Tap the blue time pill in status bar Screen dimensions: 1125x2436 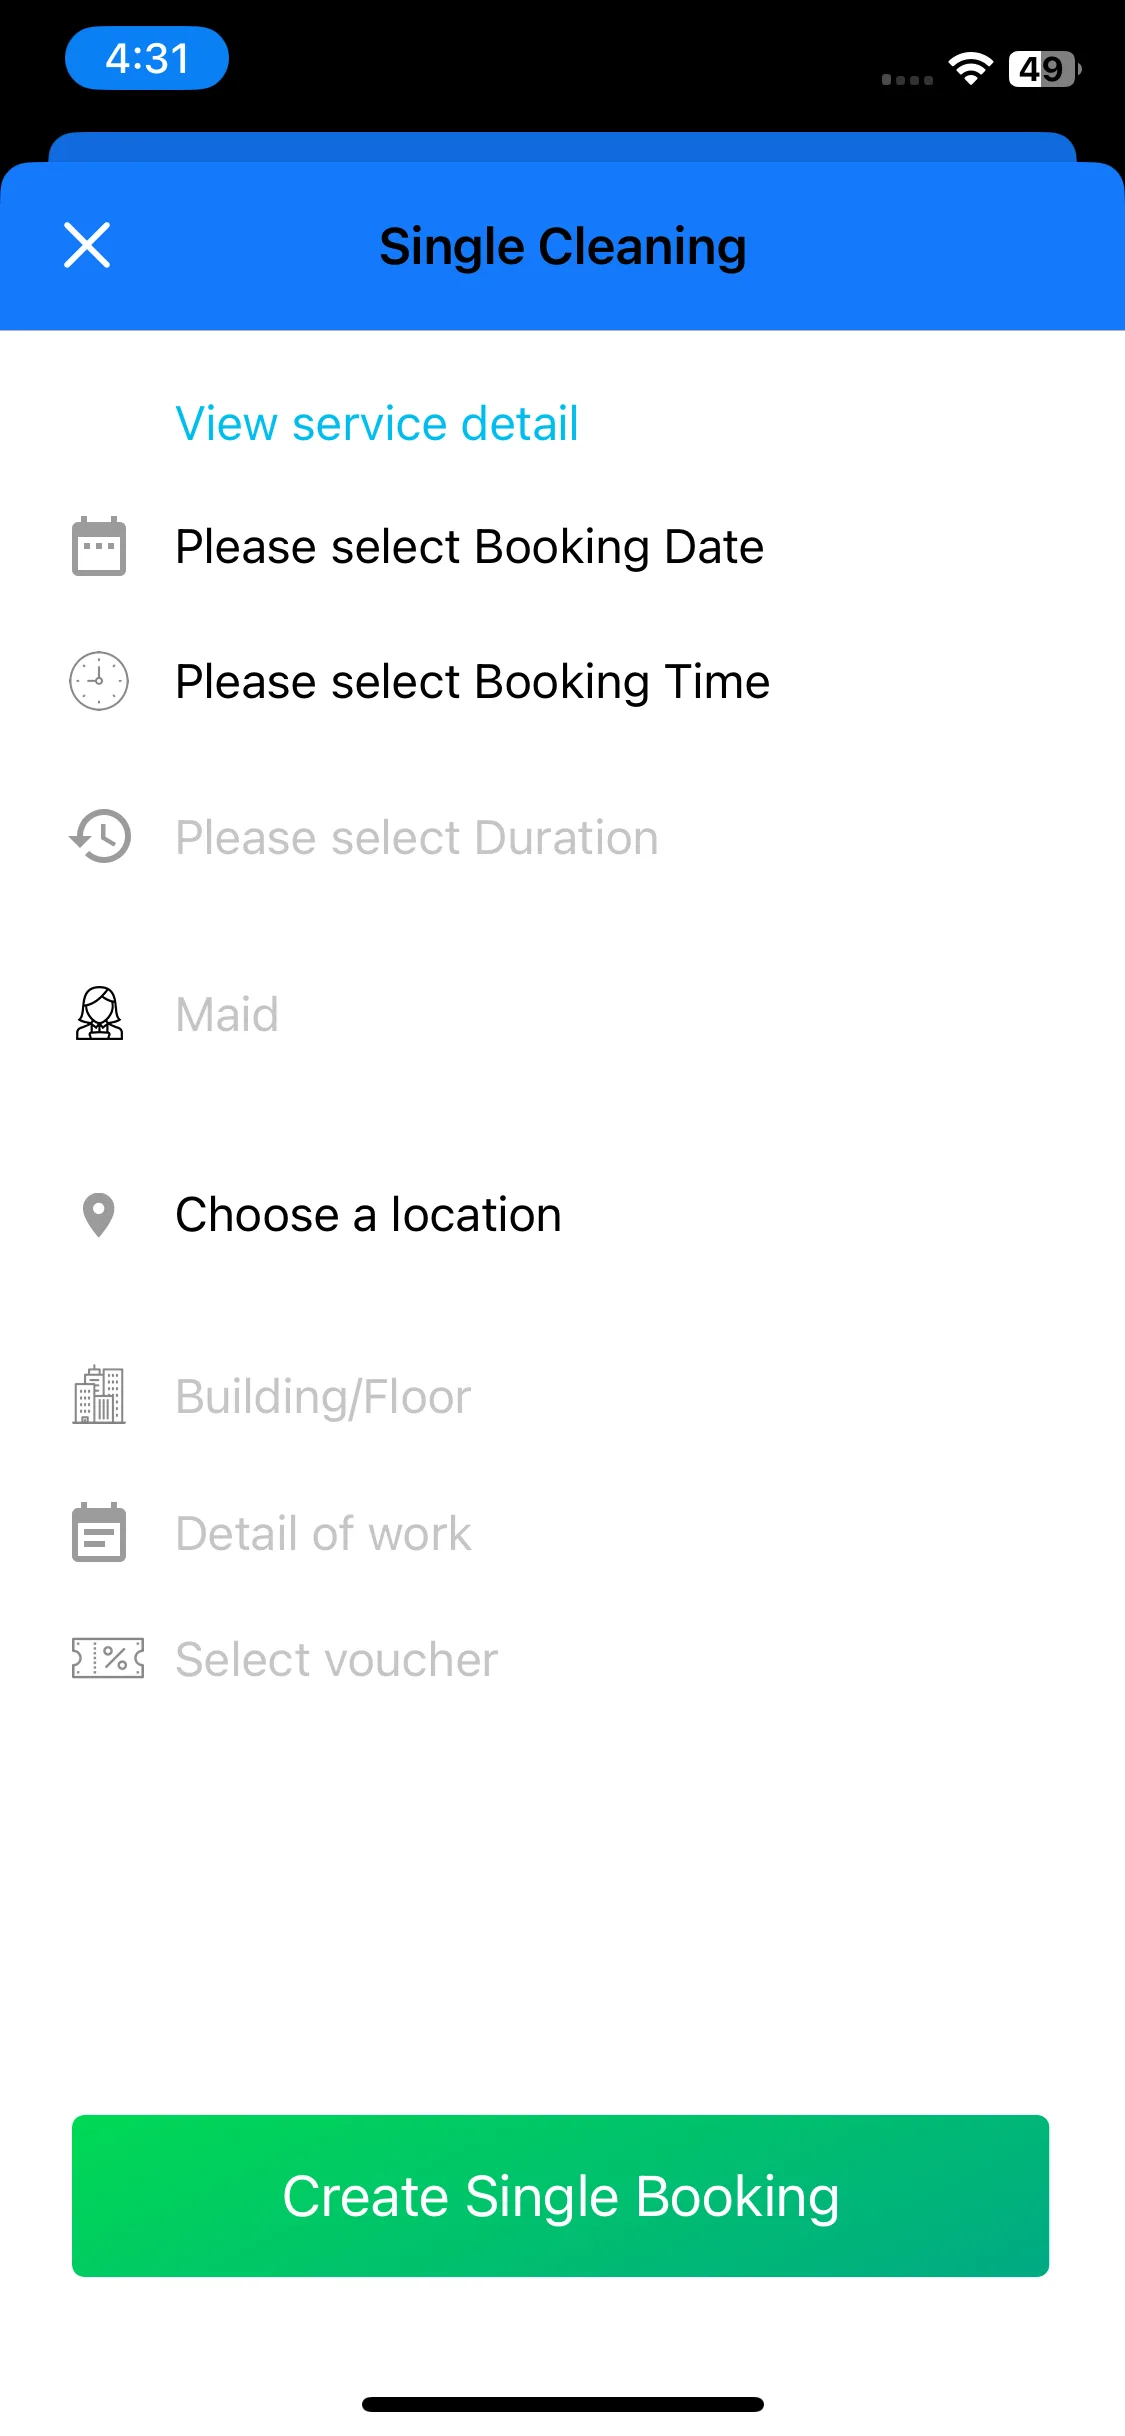[x=147, y=58]
